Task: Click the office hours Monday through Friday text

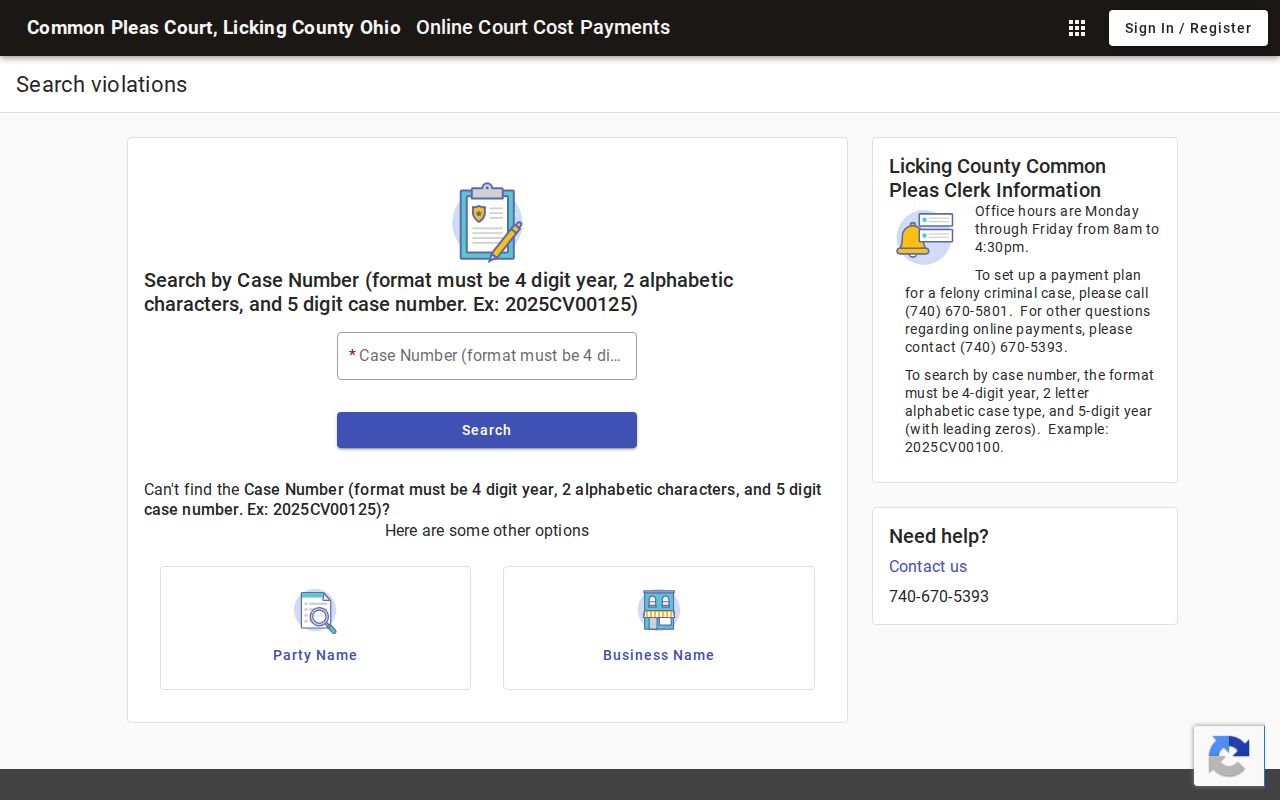Action: (x=1067, y=229)
